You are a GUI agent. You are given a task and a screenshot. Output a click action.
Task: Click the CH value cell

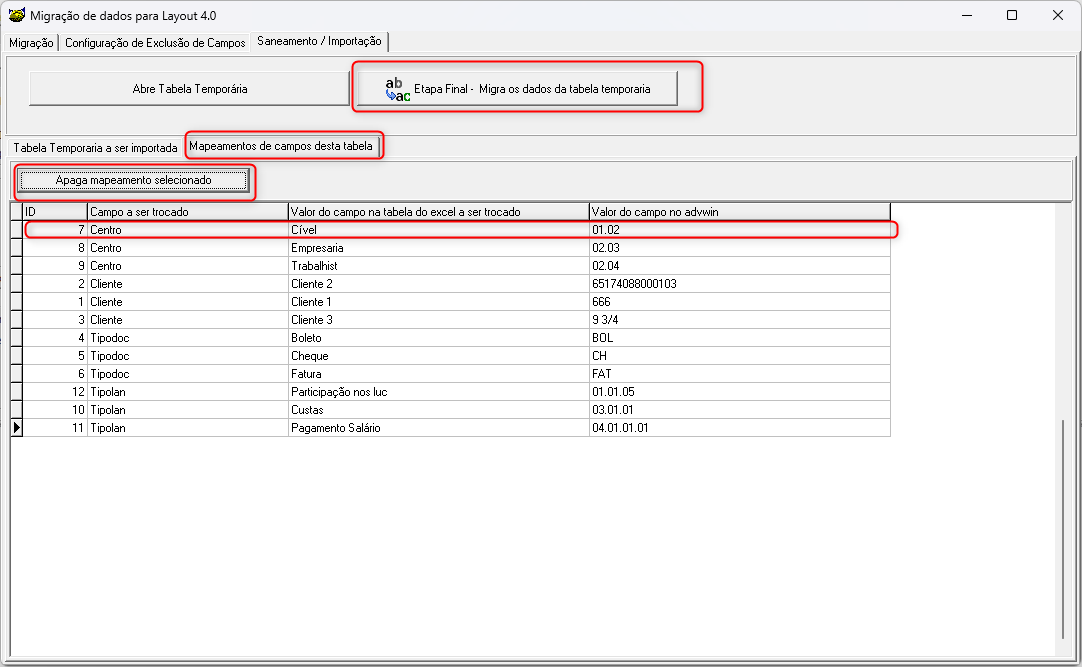[x=740, y=355]
